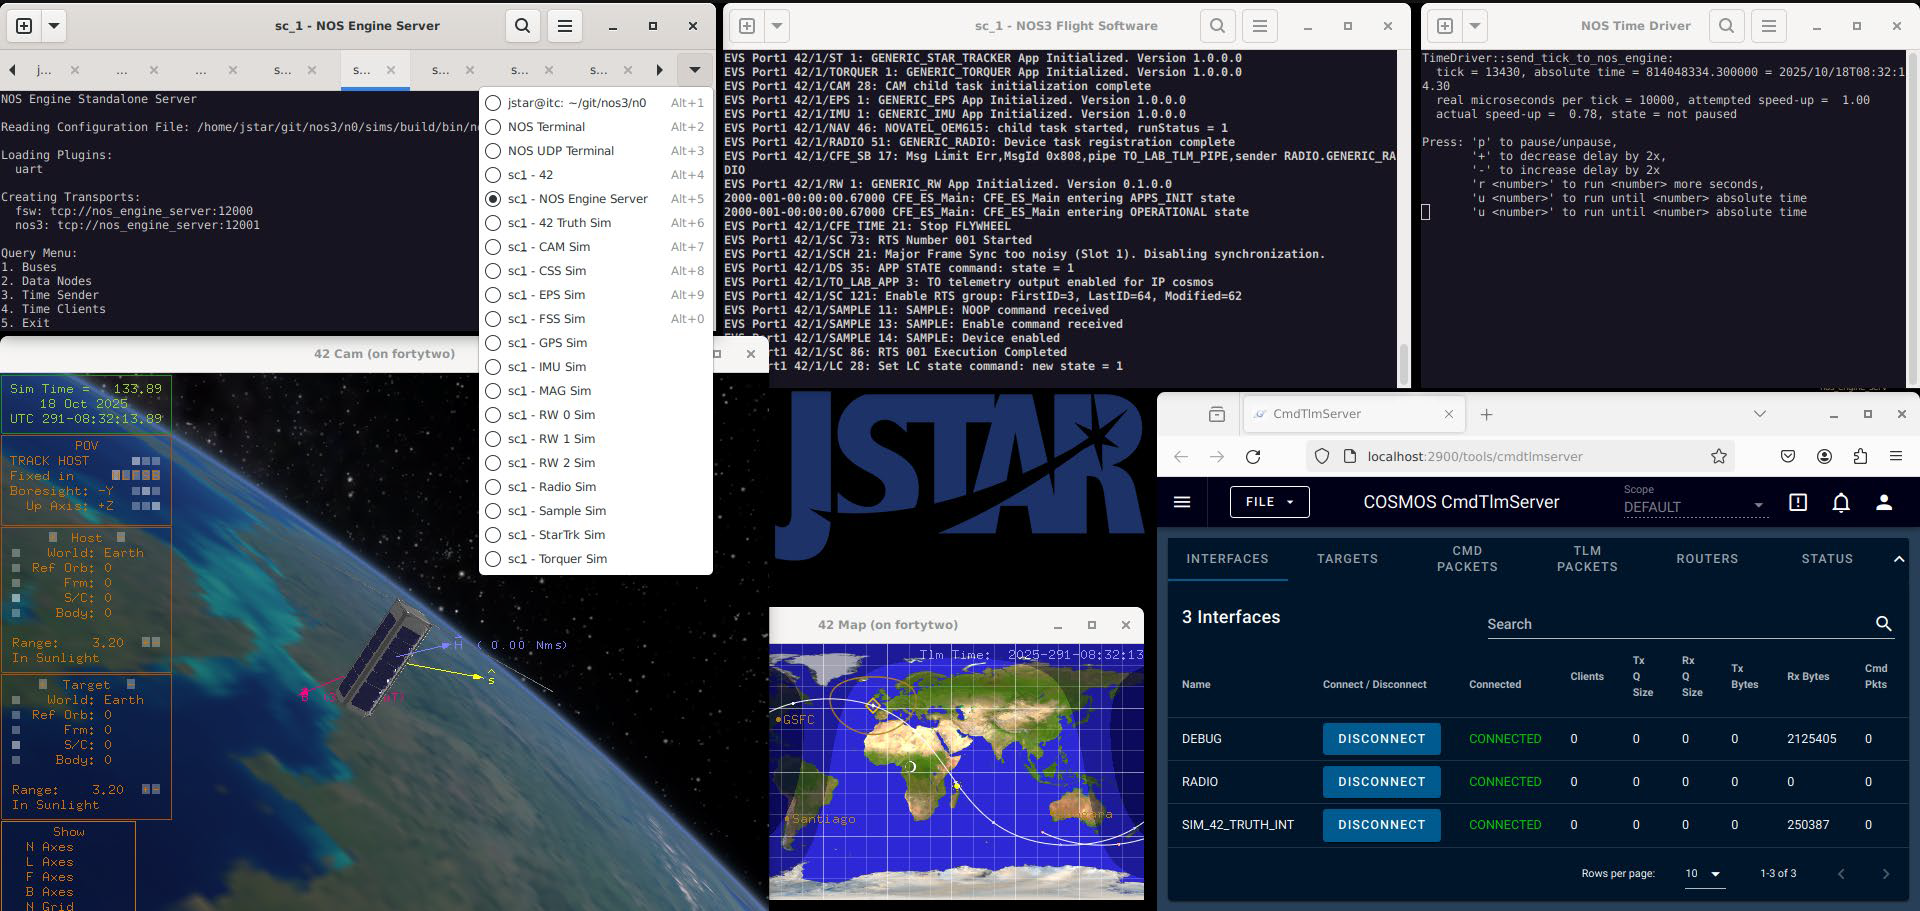The image size is (1920, 911).
Task: Open search in NOS3 Flight Software terminal
Action: tap(1217, 26)
